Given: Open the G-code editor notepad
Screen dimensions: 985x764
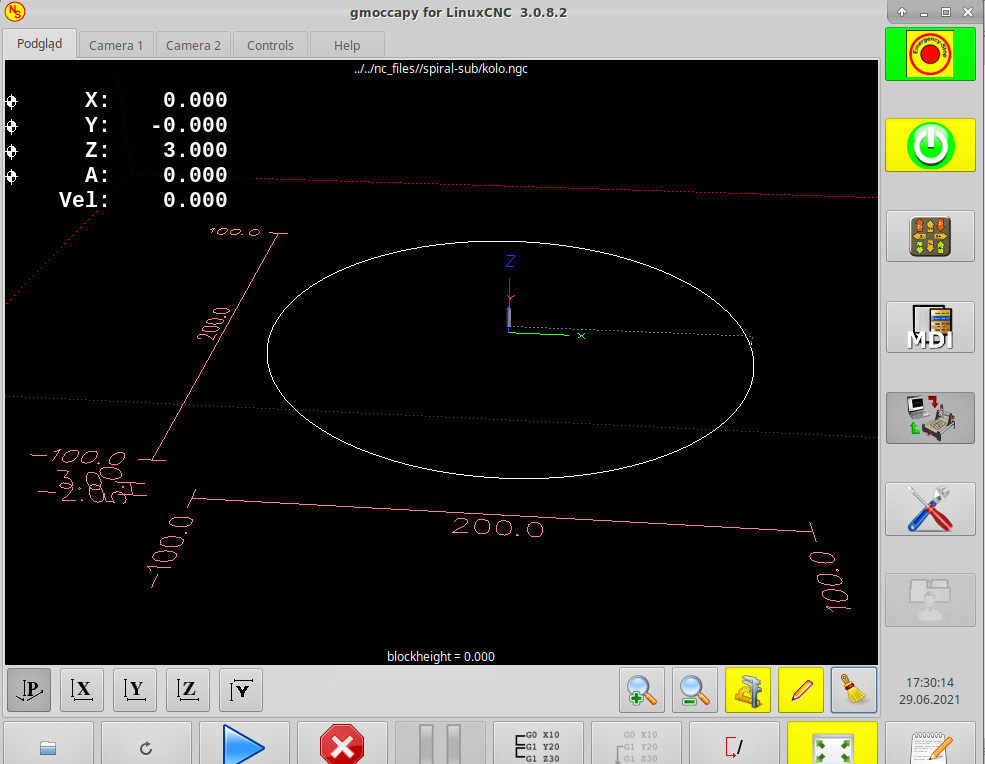Looking at the screenshot, I should click(930, 744).
